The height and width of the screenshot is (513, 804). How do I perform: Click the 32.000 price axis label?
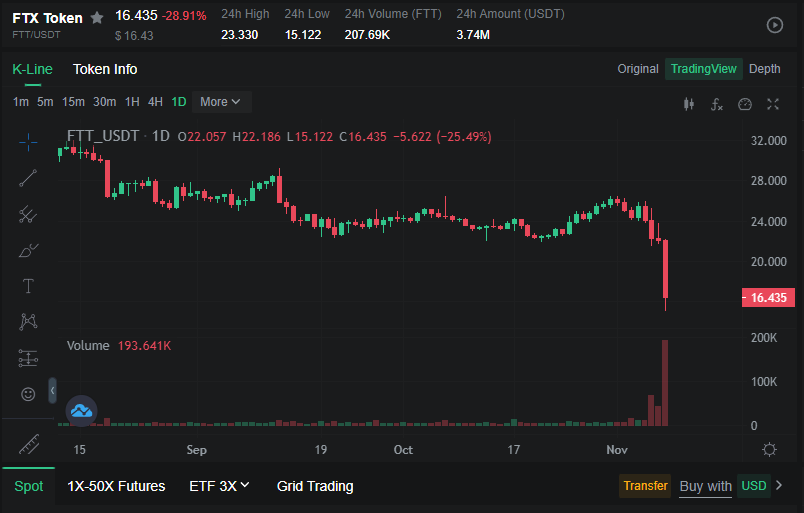(x=769, y=141)
